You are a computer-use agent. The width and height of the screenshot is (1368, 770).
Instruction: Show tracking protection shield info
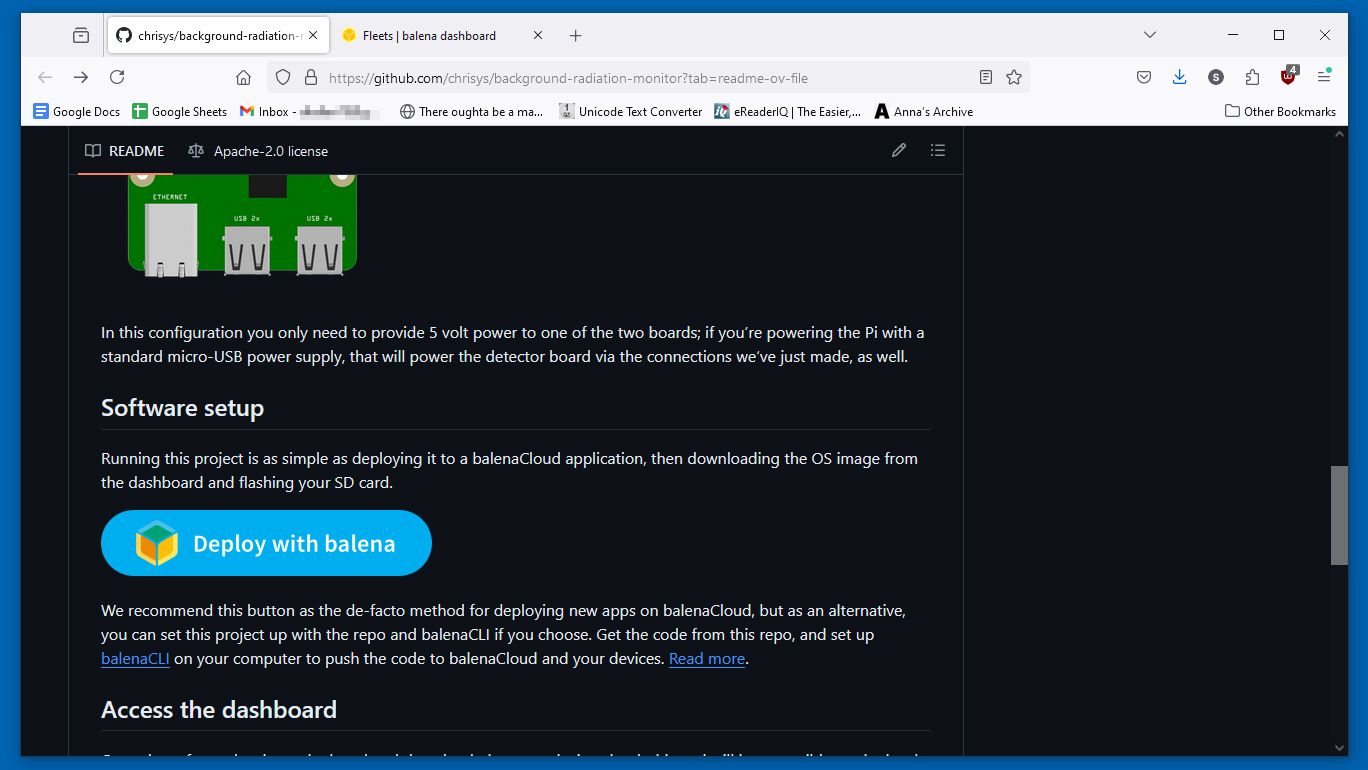coord(283,77)
